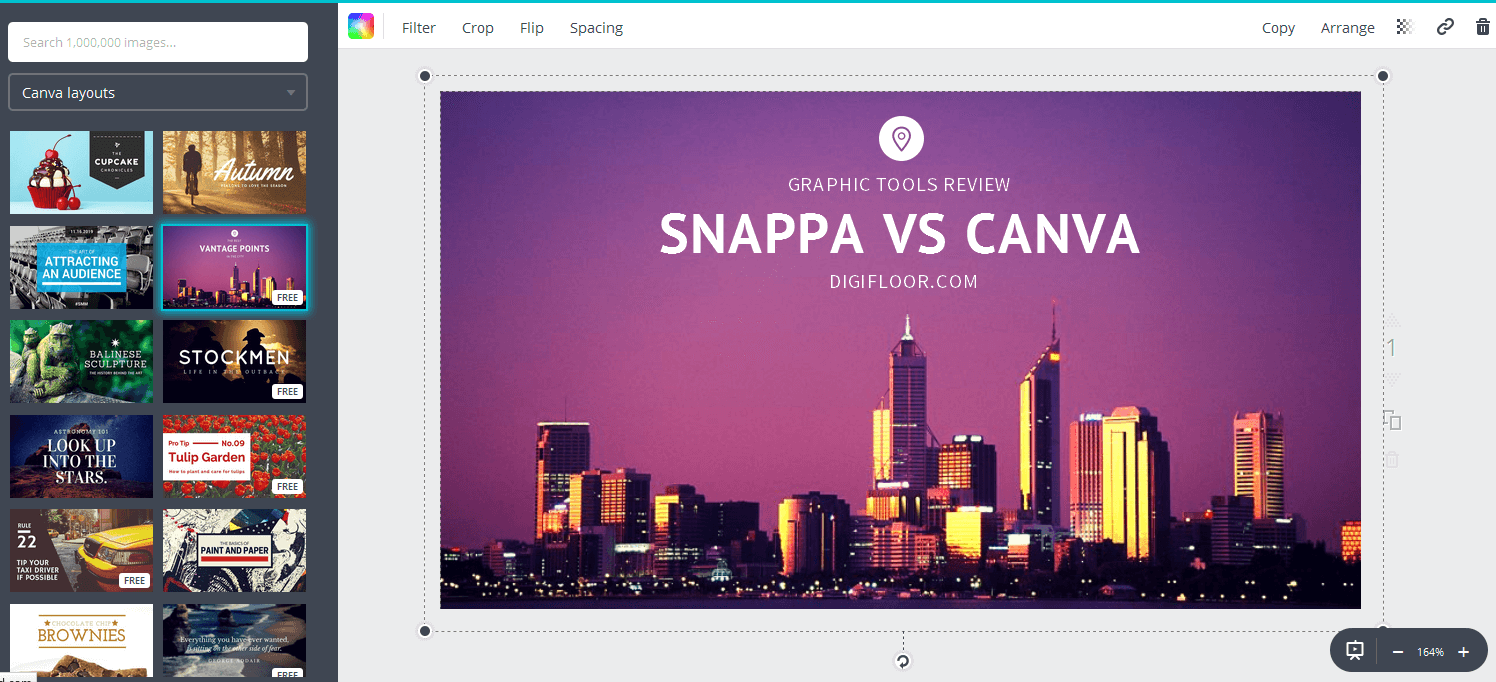This screenshot has width=1496, height=682.
Task: Select the 'GRAPHIC TOOLS REVIEW' text
Action: (x=899, y=185)
